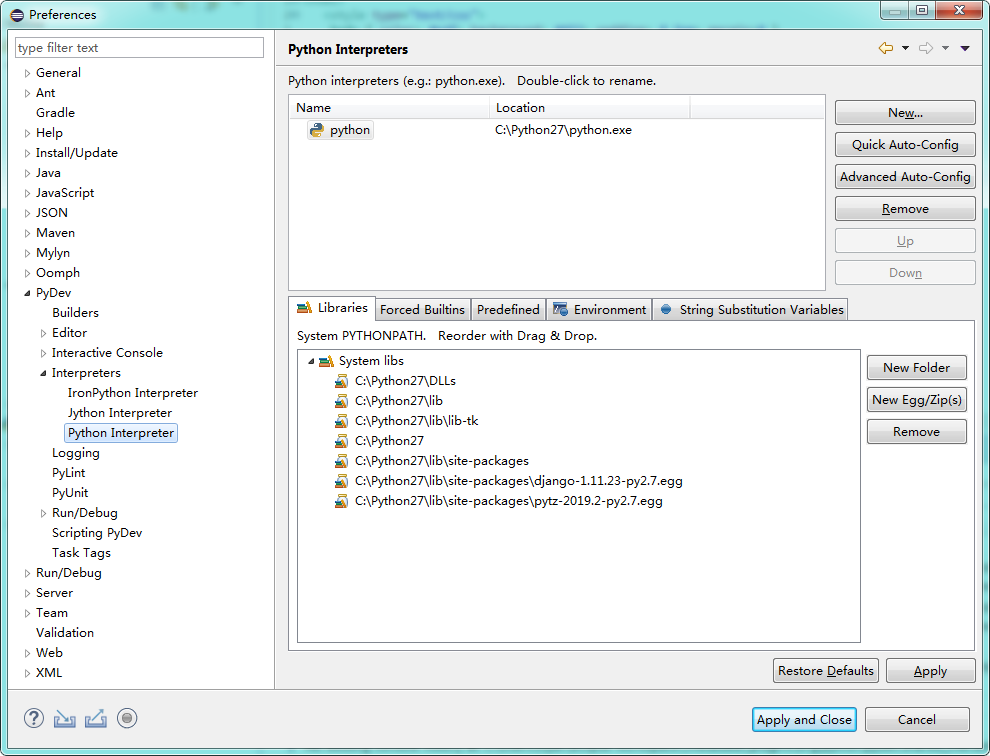Viewport: 990px width, 756px height.
Task: Collapse the Interpreters tree node
Action: point(43,373)
